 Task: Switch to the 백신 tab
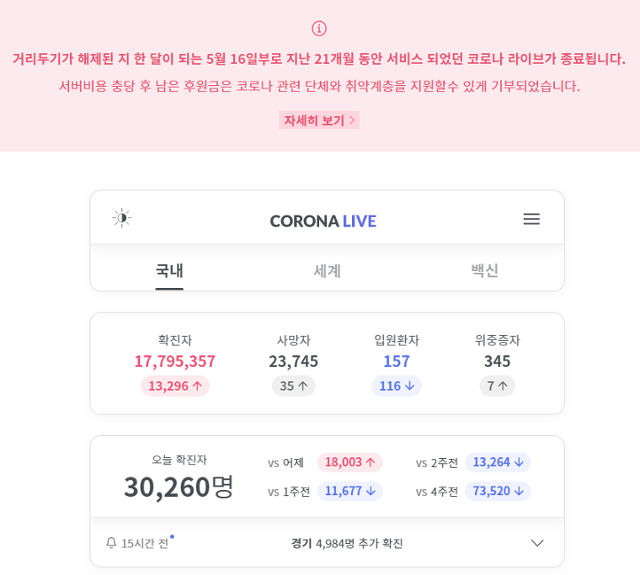[x=485, y=270]
